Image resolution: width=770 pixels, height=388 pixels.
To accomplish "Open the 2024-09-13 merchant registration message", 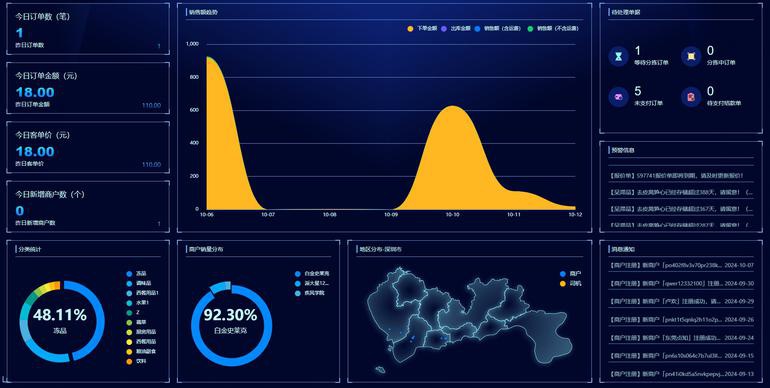I will (681, 374).
